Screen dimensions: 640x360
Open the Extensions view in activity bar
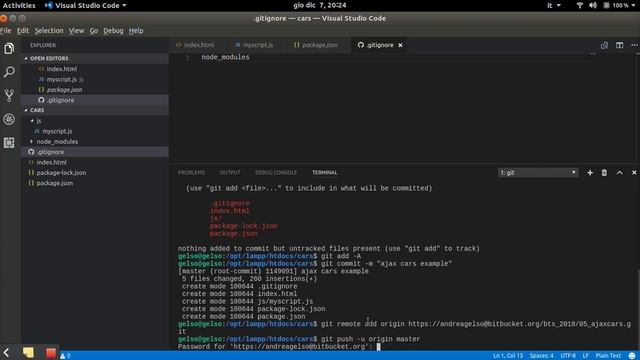[x=9, y=142]
